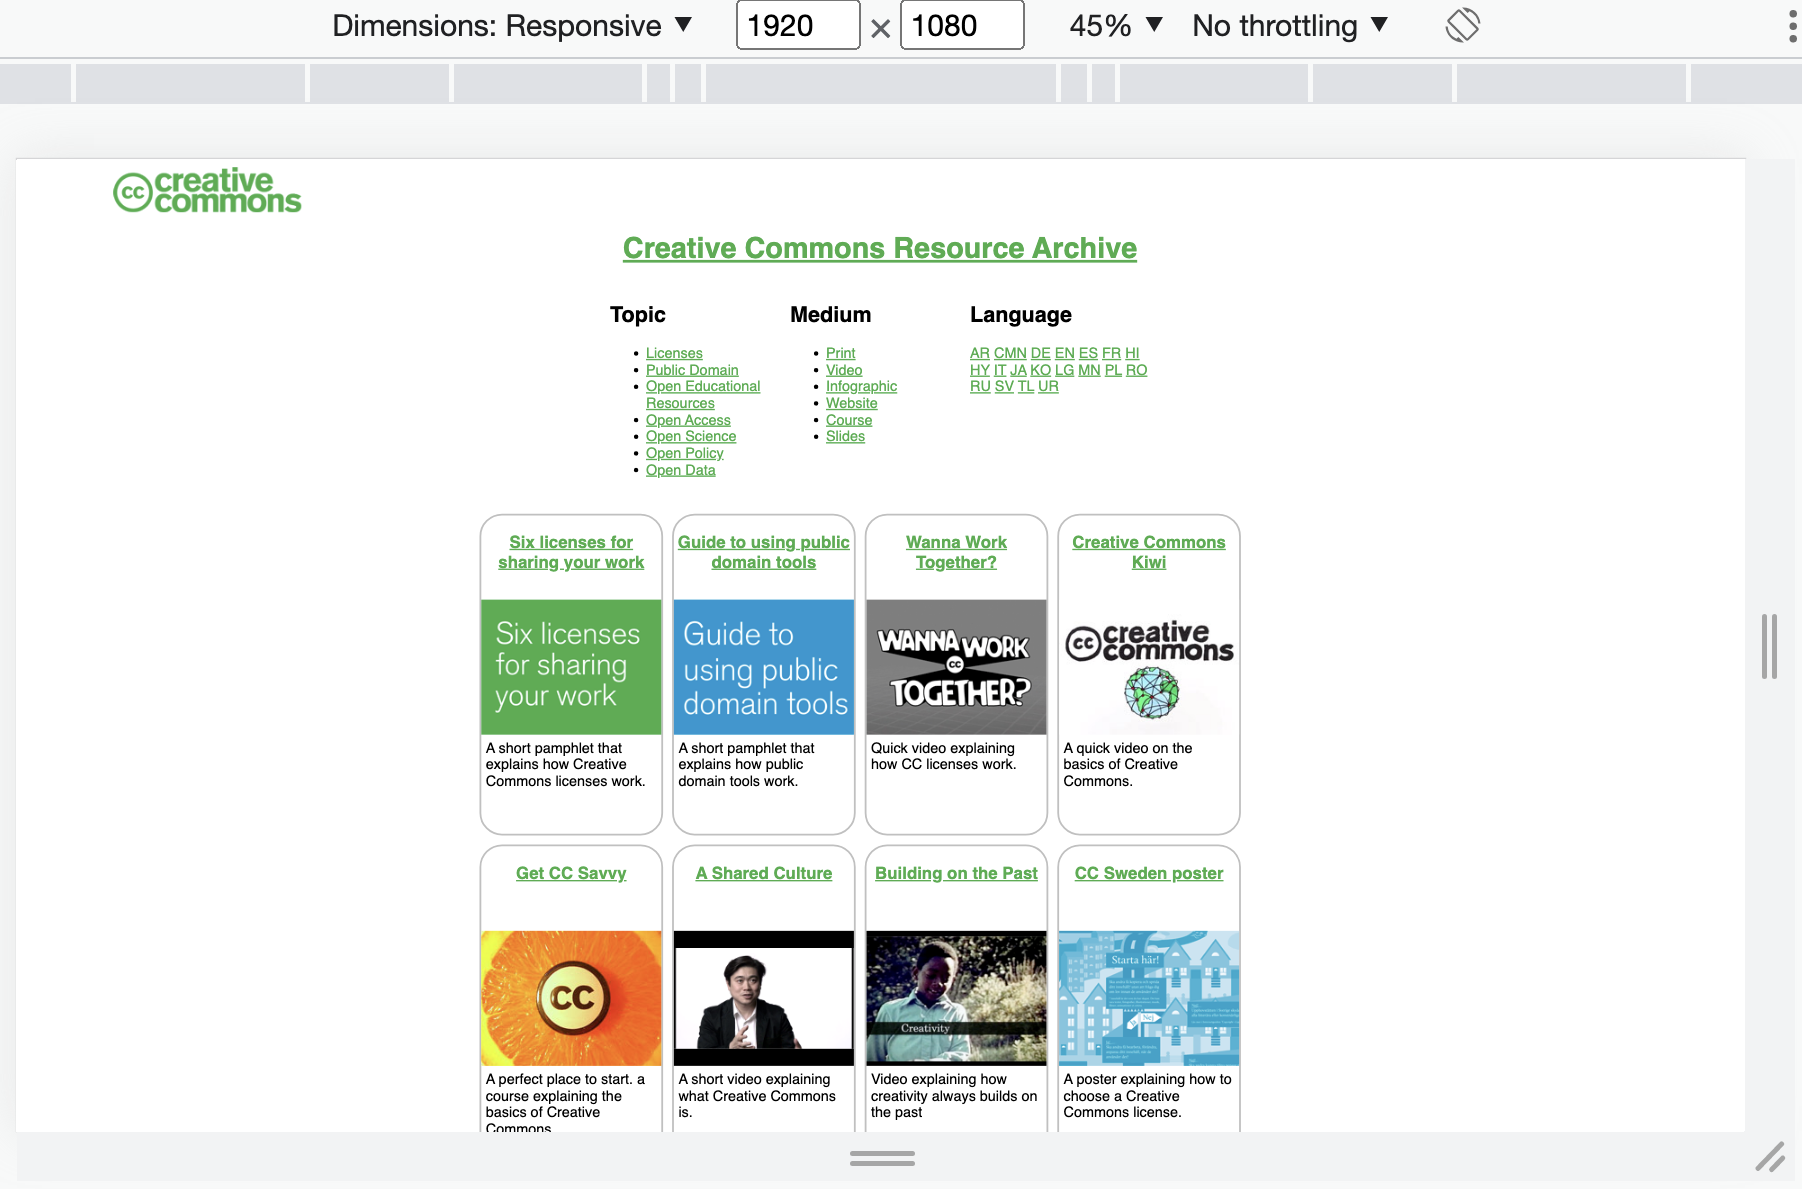Image resolution: width=1802 pixels, height=1189 pixels.
Task: Select the RO language link
Action: (x=1137, y=370)
